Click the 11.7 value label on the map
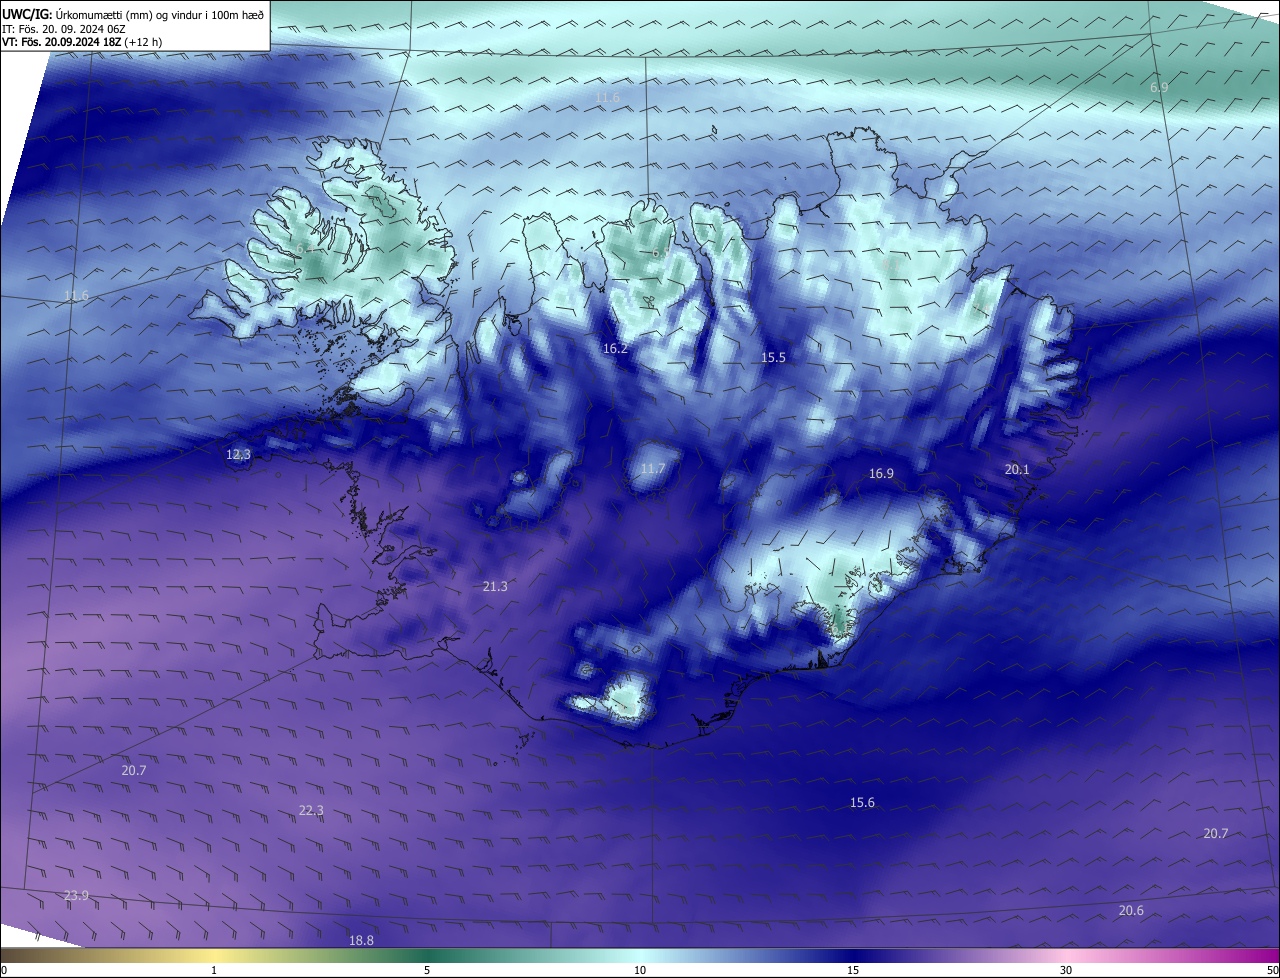This screenshot has height=978, width=1280. click(652, 469)
